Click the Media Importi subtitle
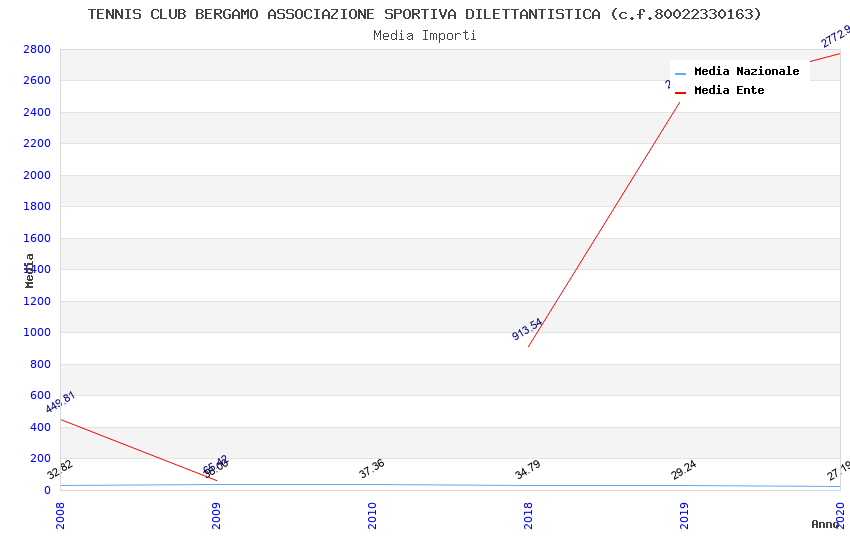 (x=424, y=36)
